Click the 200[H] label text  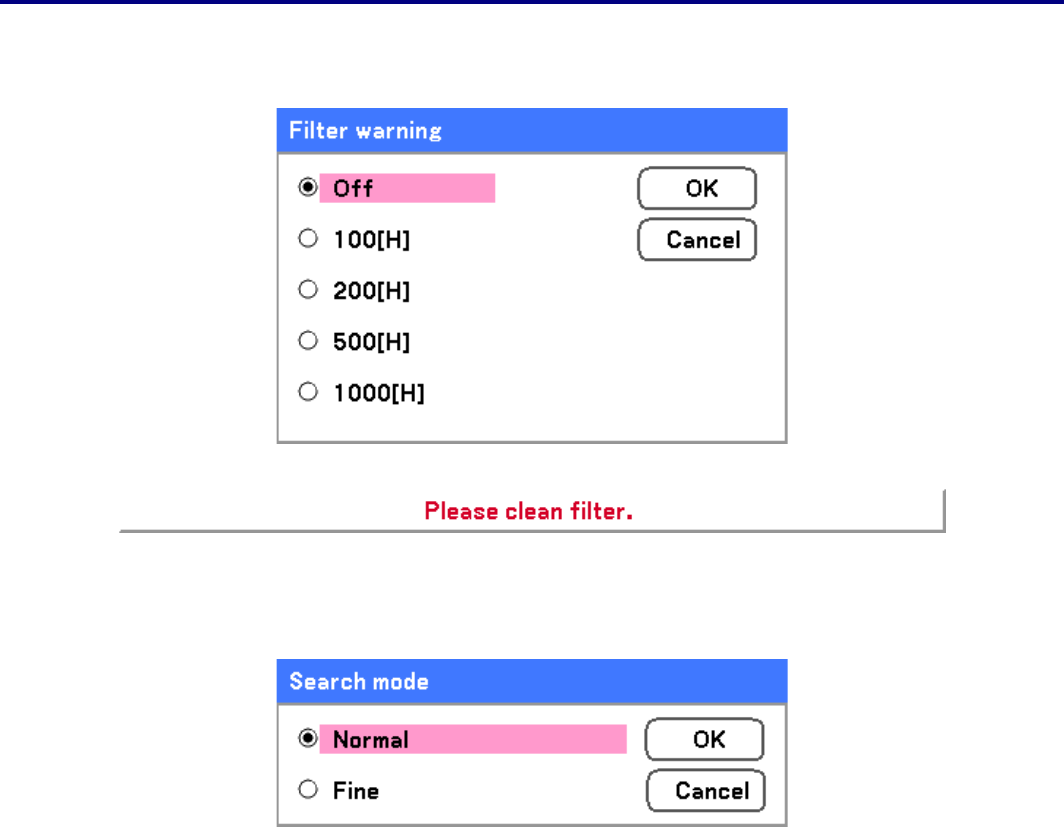[371, 291]
